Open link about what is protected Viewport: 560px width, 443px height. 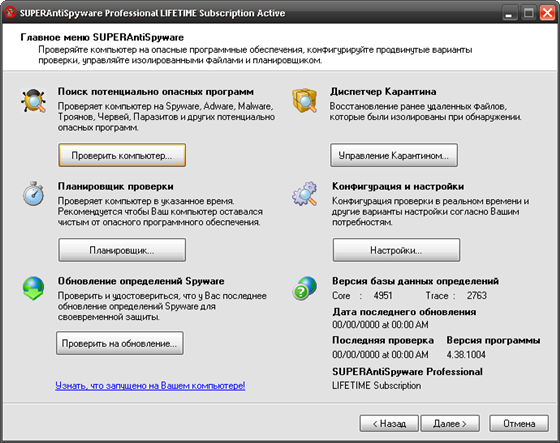tap(150, 385)
